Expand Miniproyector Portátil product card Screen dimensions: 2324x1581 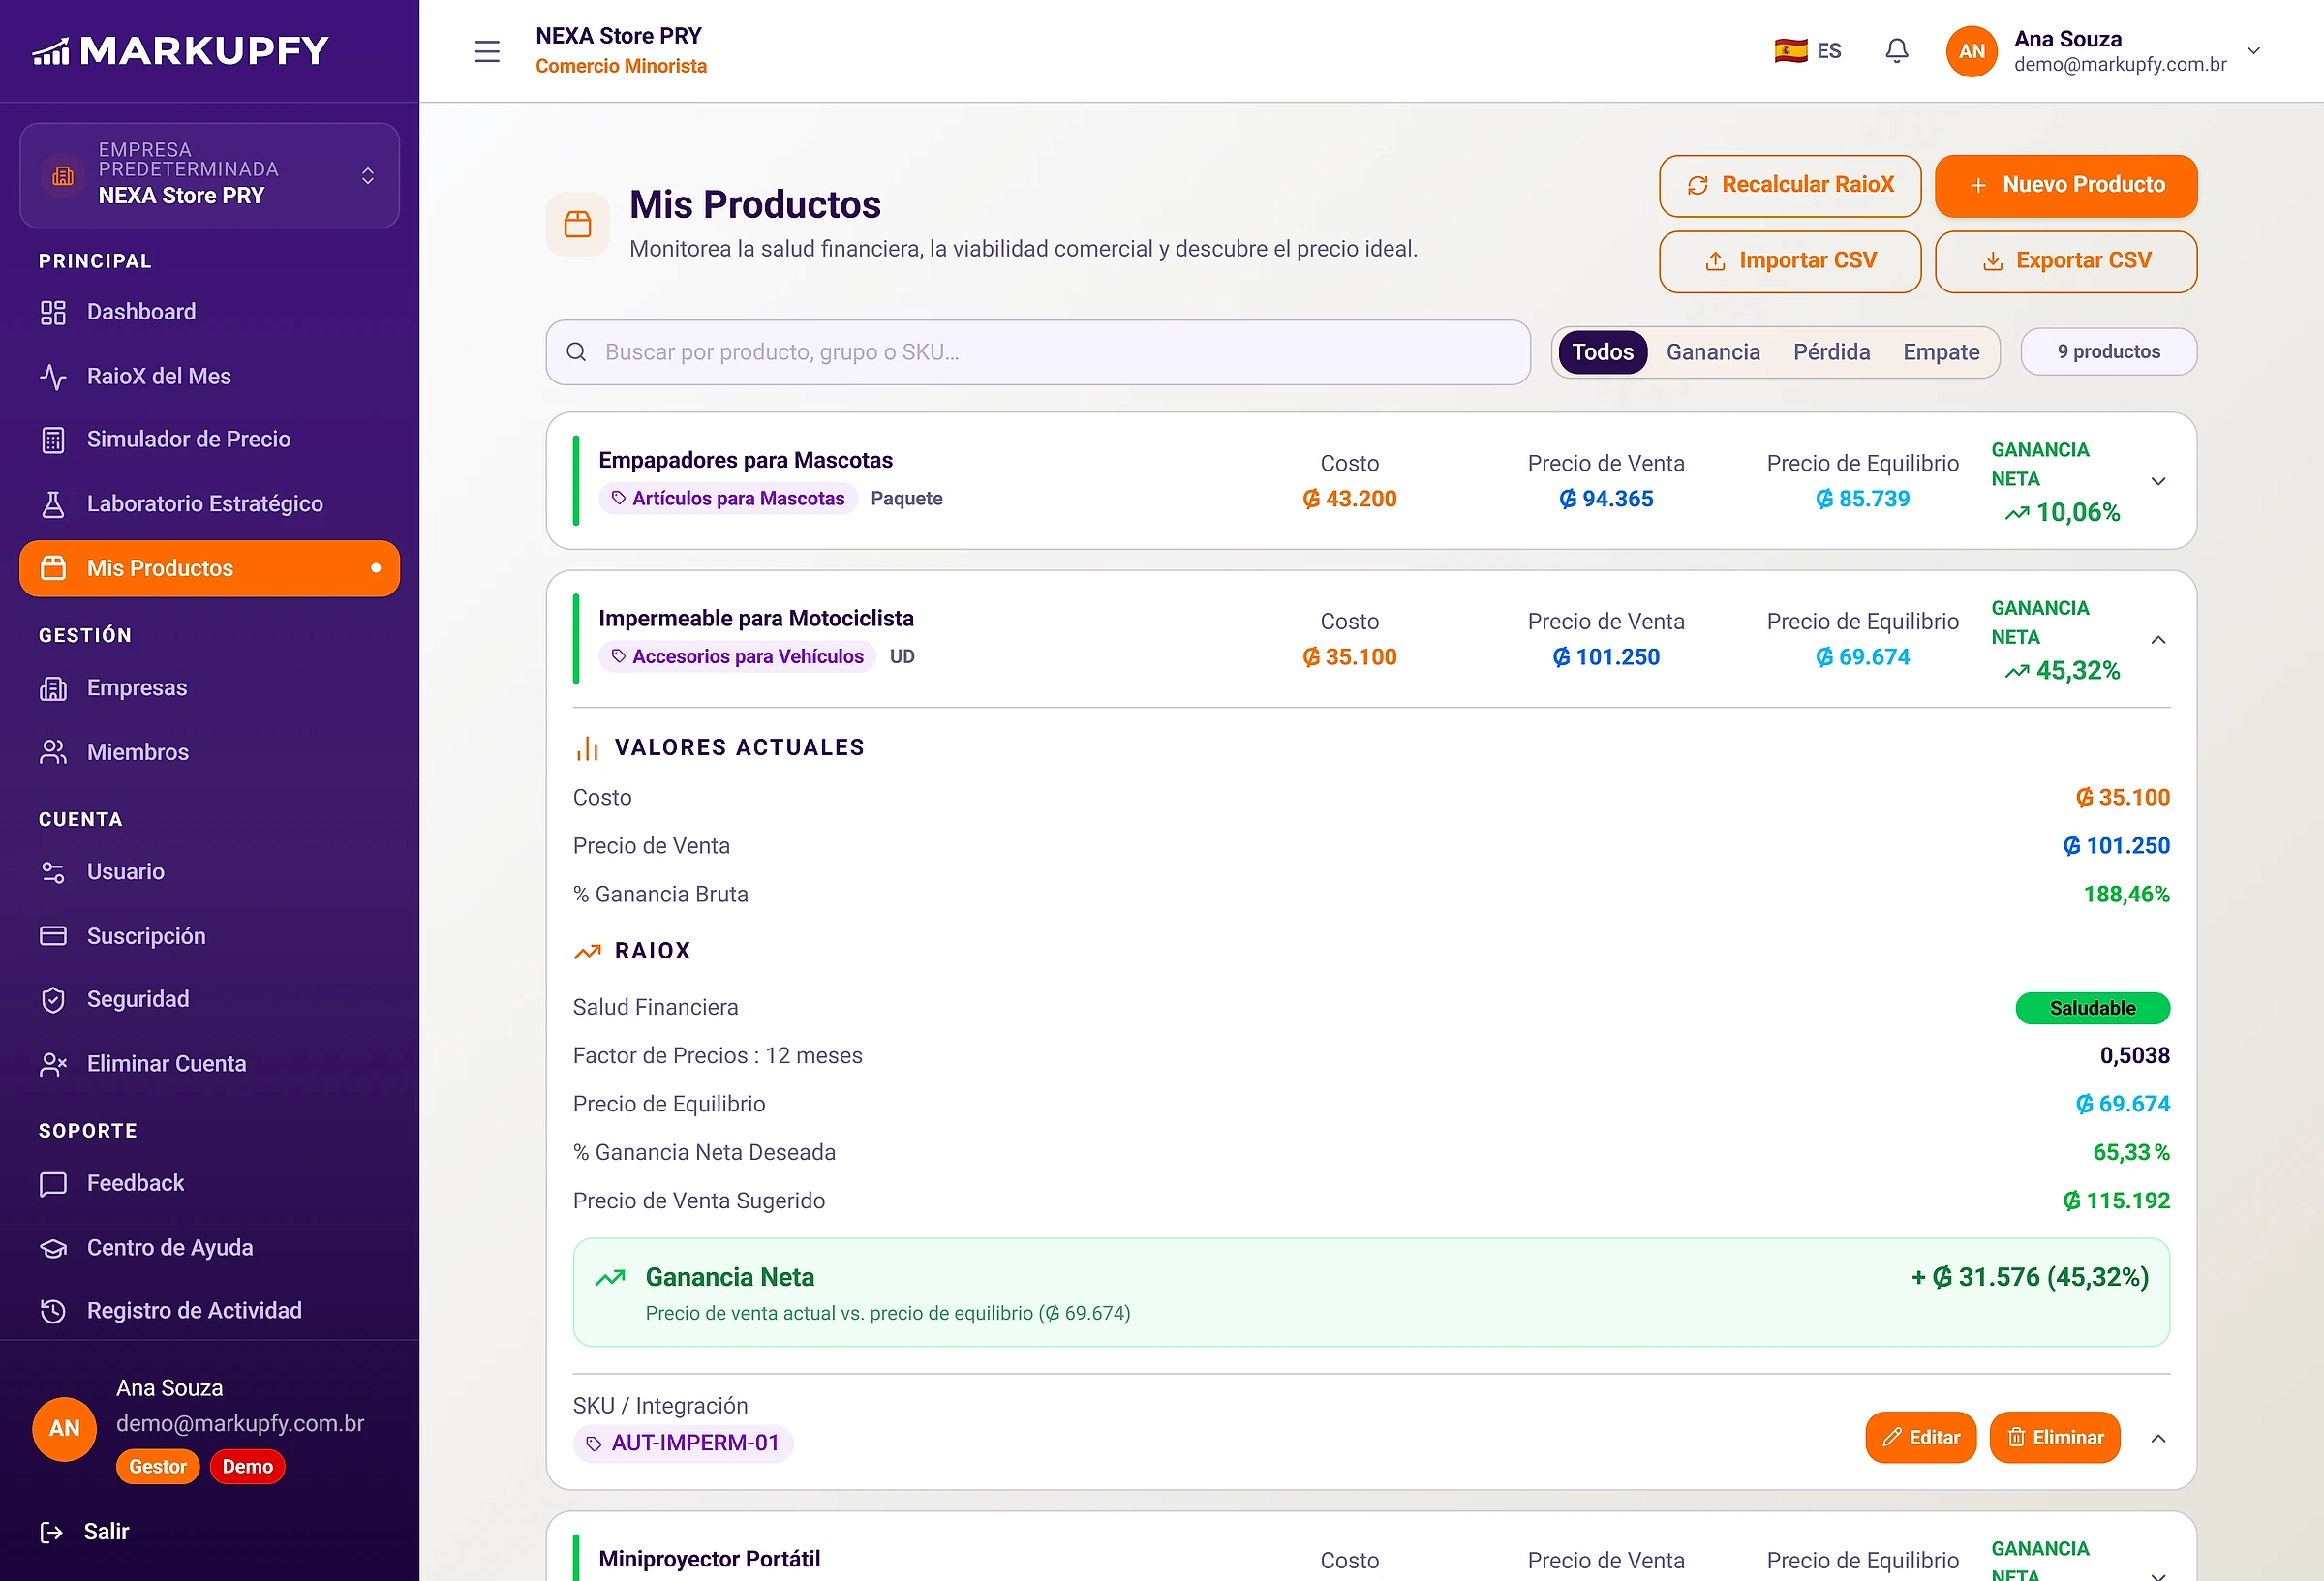(x=2158, y=1575)
